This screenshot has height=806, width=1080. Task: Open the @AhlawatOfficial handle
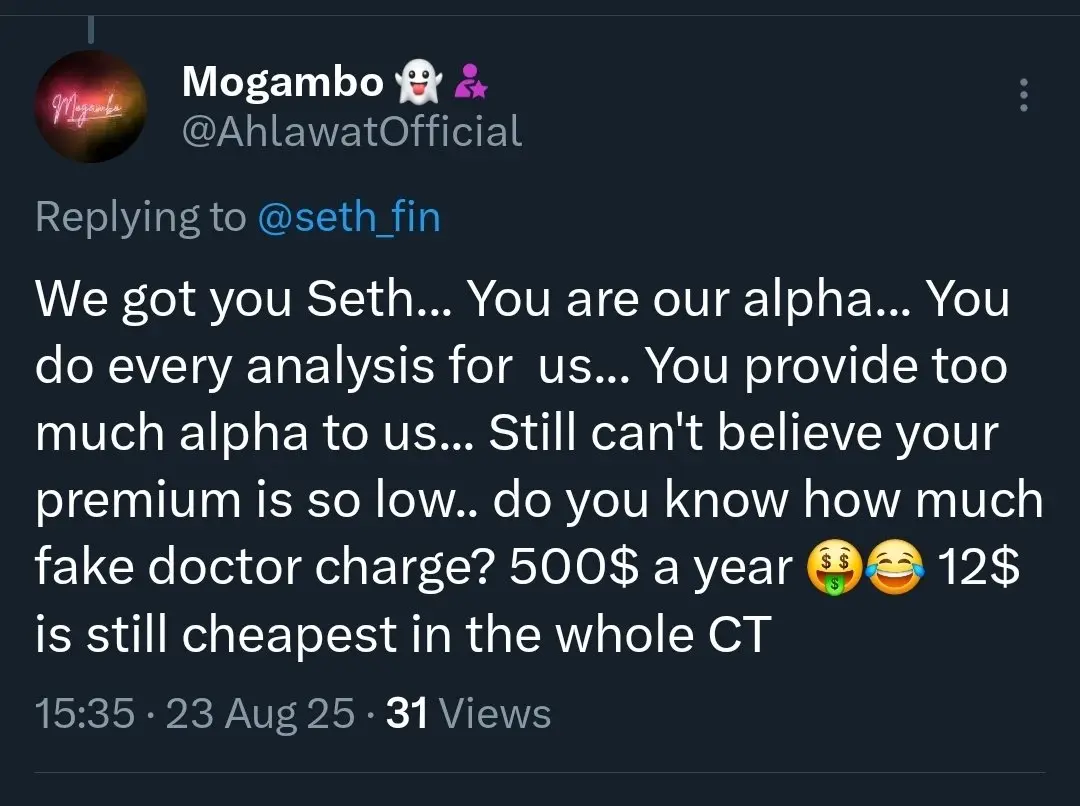[x=352, y=131]
